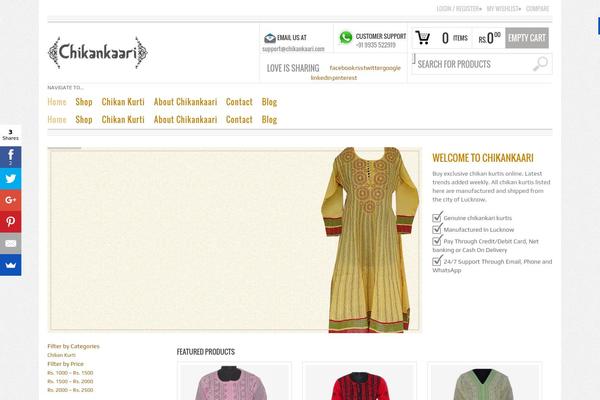
Task: Filter price Rs. 1000 – Rs. 1500
Action: pos(70,373)
